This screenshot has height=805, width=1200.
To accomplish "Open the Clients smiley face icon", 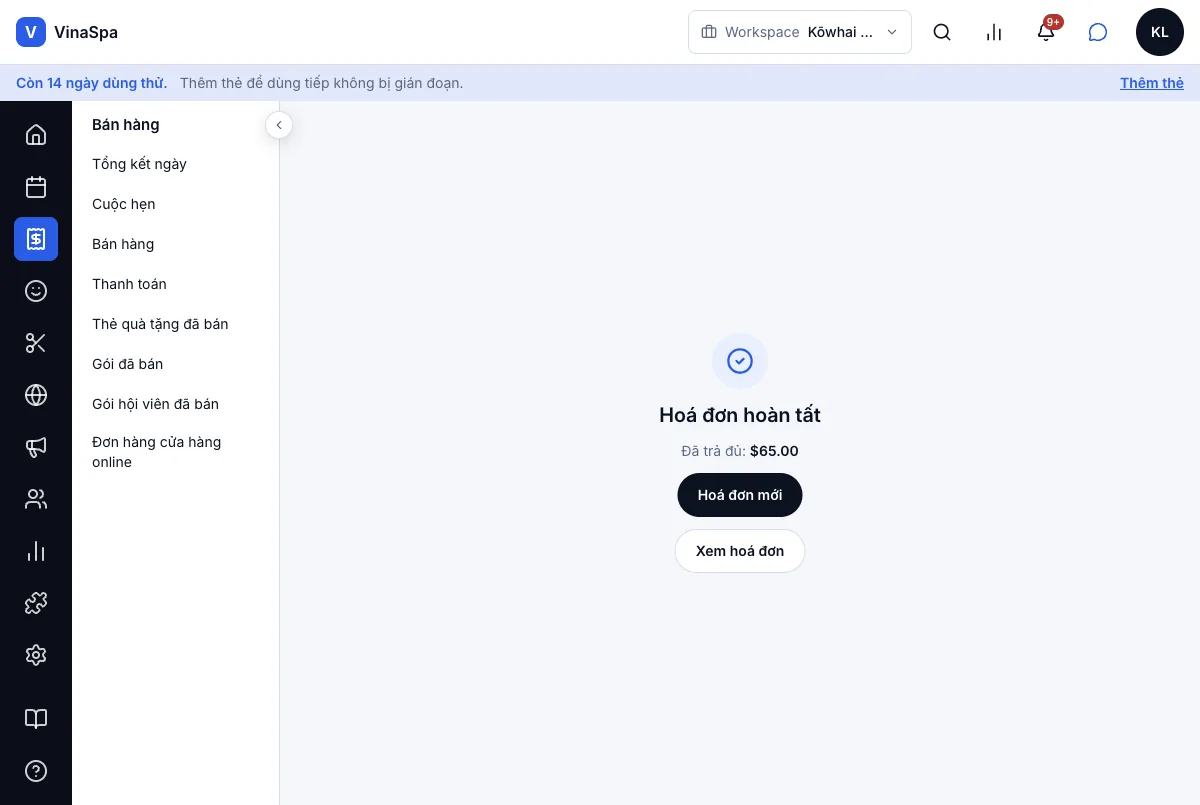I will [x=36, y=291].
